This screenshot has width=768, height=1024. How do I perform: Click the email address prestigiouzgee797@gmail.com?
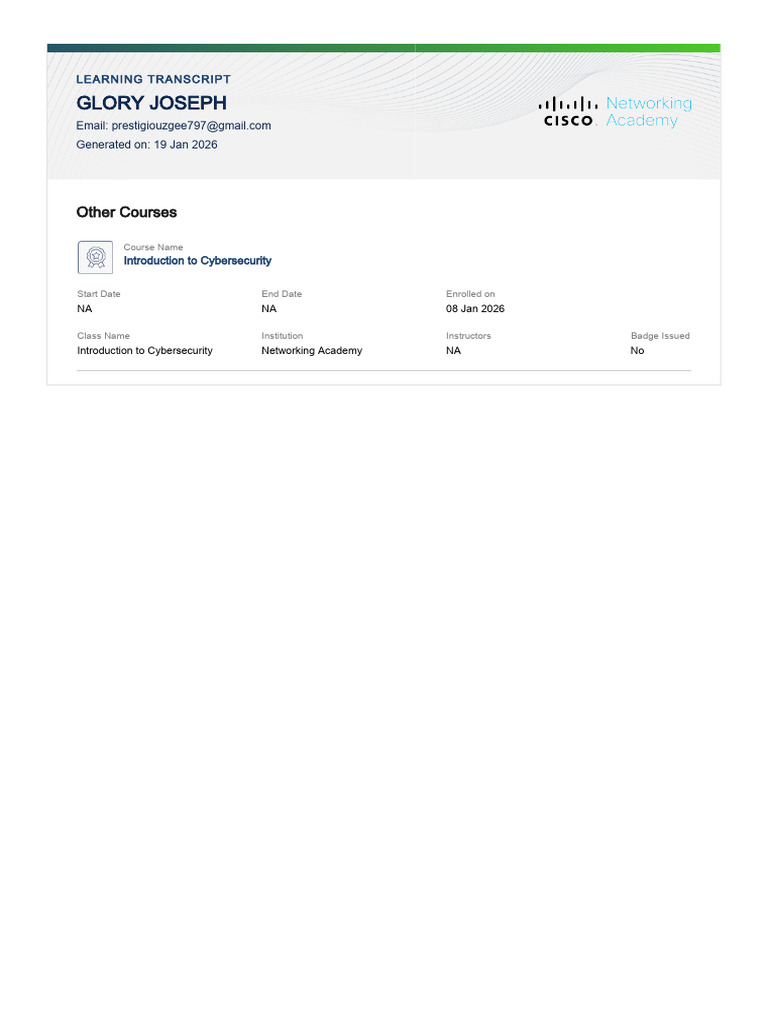coord(191,125)
